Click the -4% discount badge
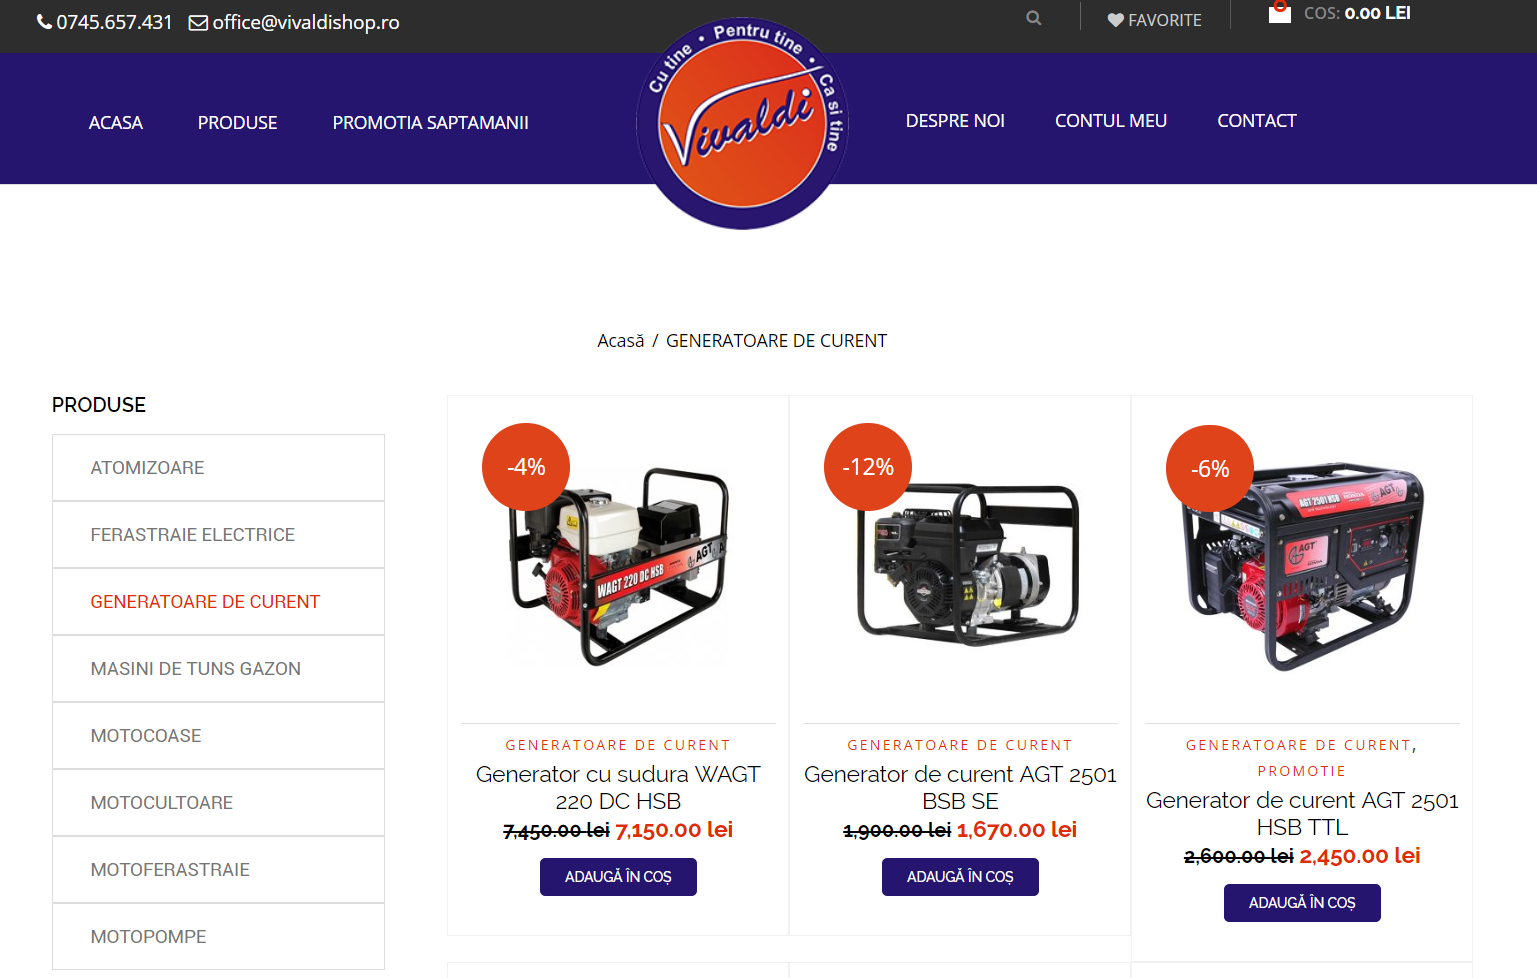 coord(526,467)
